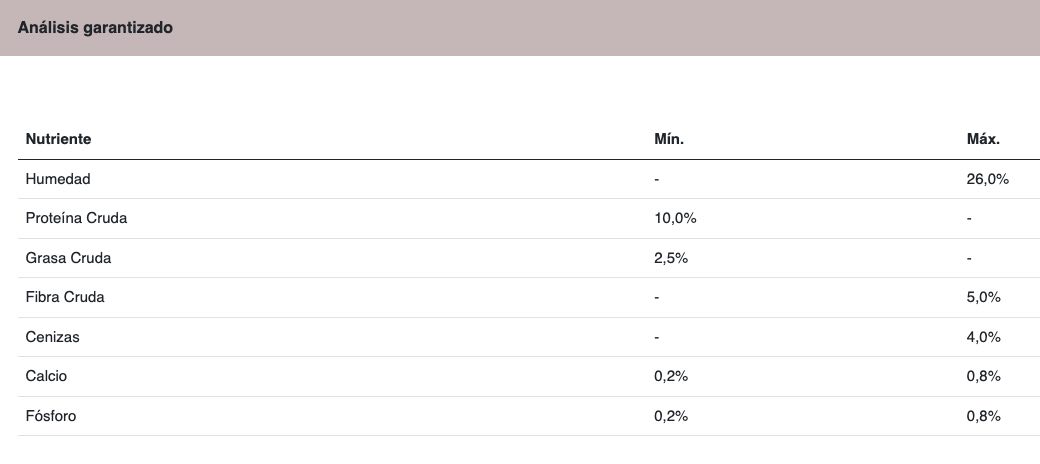This screenshot has width=1040, height=464.
Task: Click the Fibra Cruda row label
Action: [65, 297]
